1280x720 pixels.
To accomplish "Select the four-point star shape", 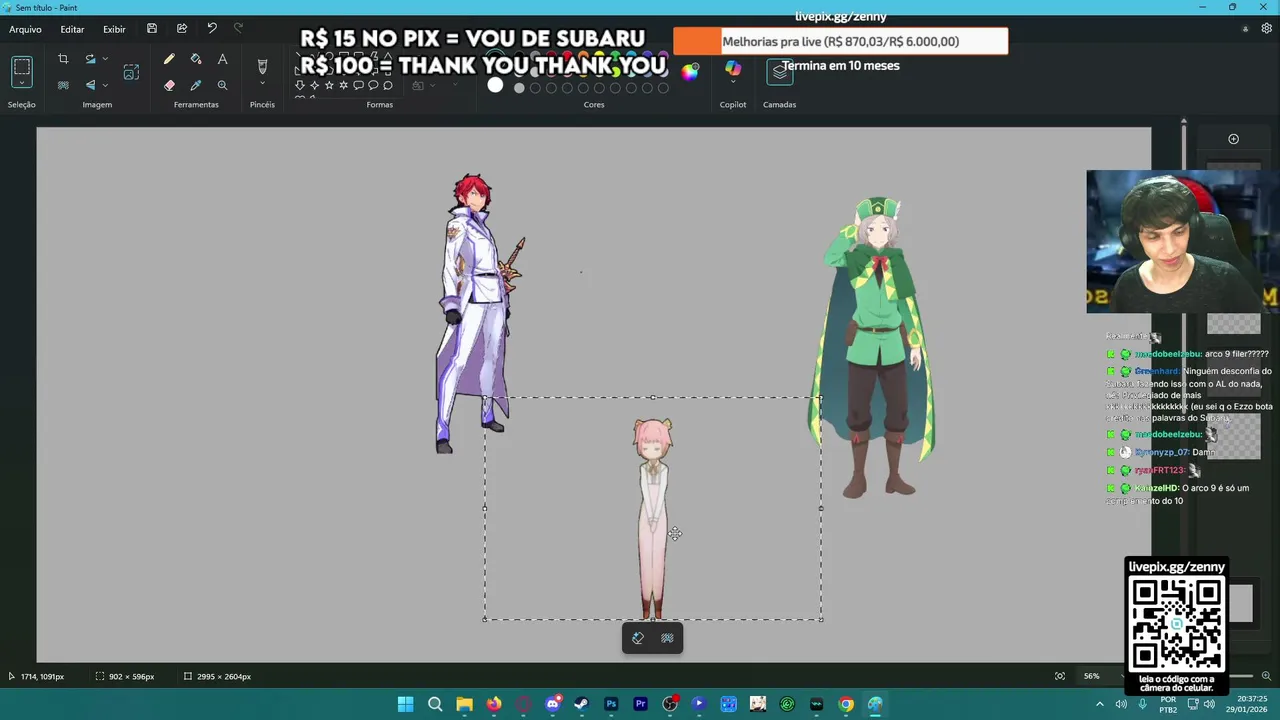I will pyautogui.click(x=314, y=85).
